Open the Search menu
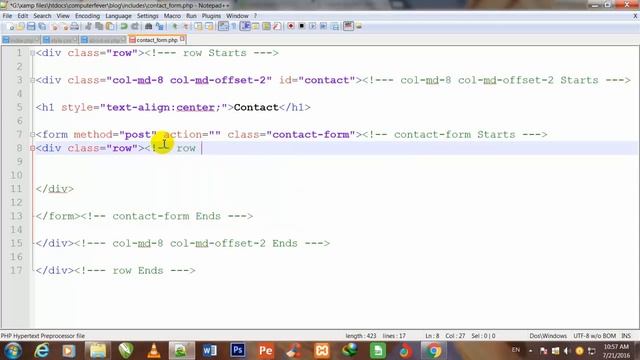Image resolution: width=640 pixels, height=360 pixels. pyautogui.click(x=42, y=16)
